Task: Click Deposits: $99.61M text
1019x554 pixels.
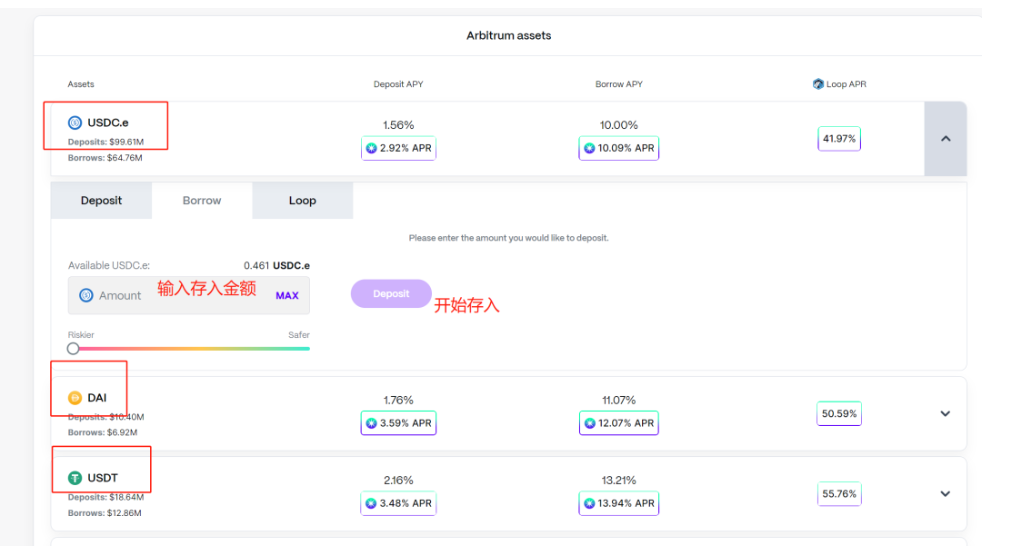Action: click(x=106, y=142)
